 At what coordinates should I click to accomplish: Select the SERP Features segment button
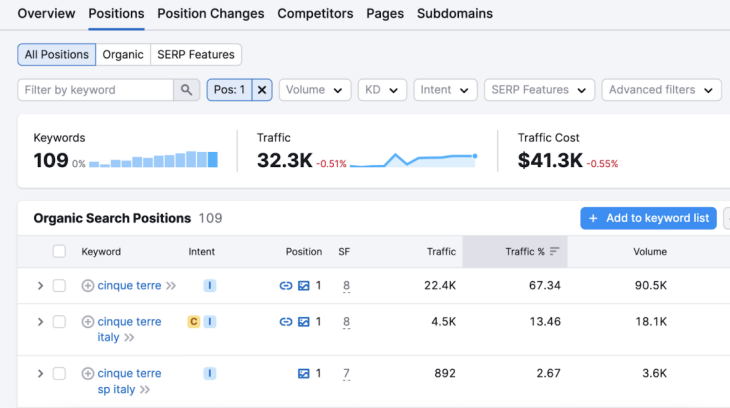[x=196, y=55]
